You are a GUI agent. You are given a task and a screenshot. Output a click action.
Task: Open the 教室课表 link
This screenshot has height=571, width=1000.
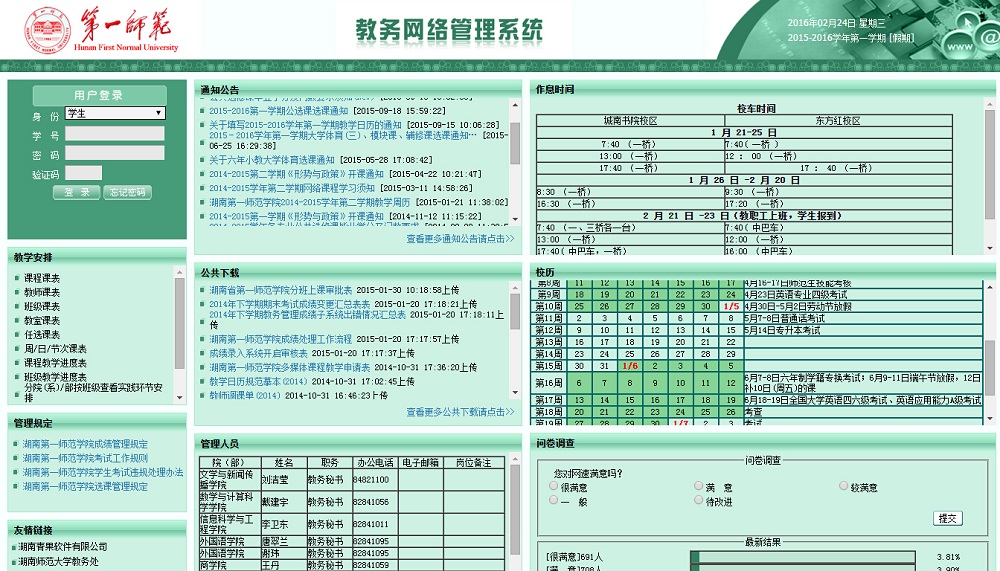pyautogui.click(x=41, y=320)
